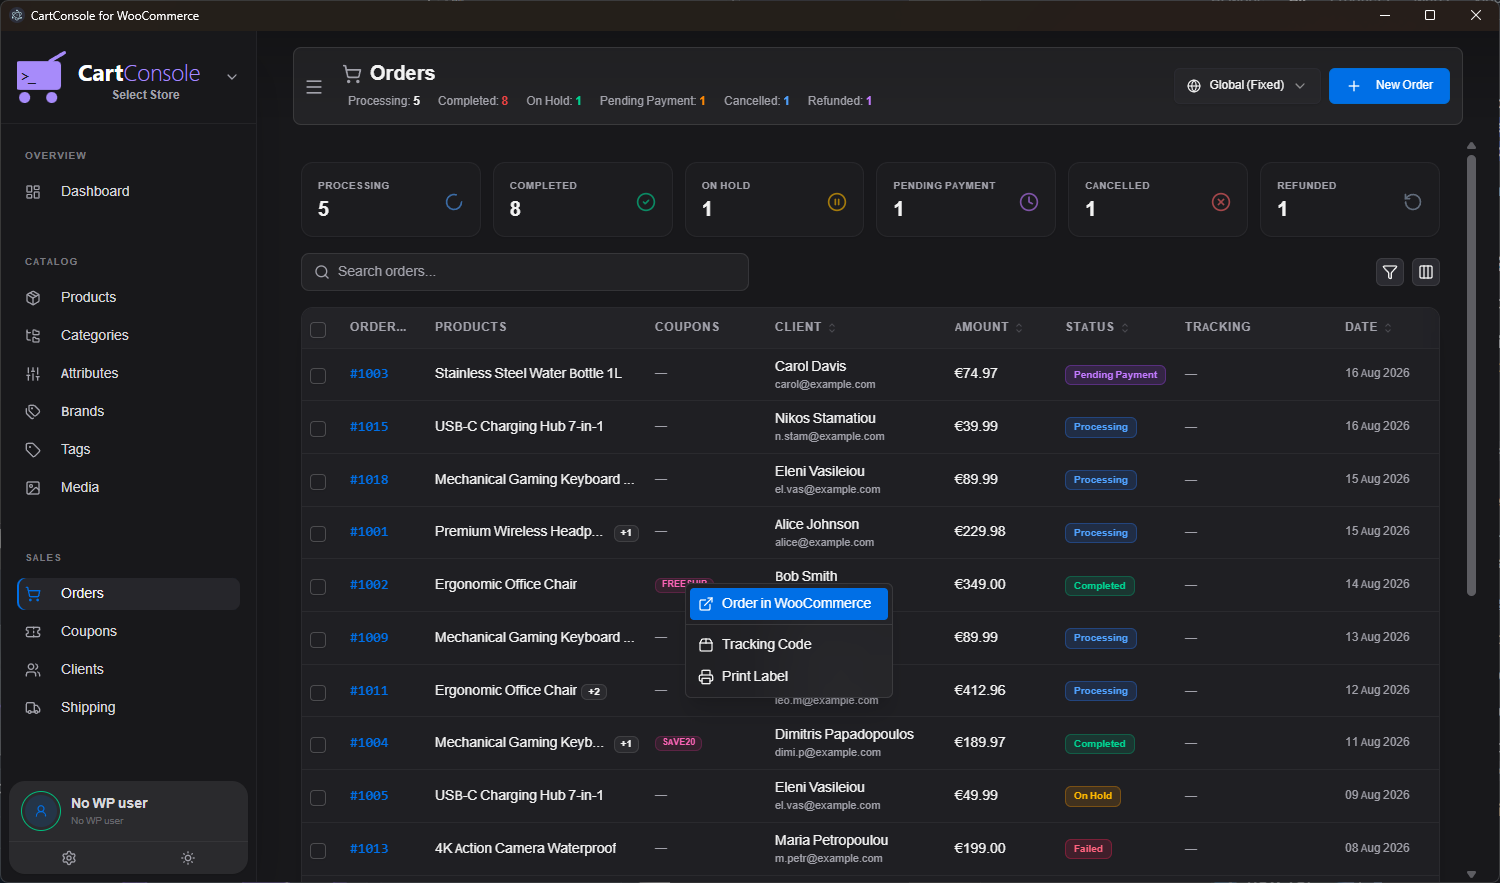
Task: Open order link #1003
Action: pyautogui.click(x=369, y=374)
